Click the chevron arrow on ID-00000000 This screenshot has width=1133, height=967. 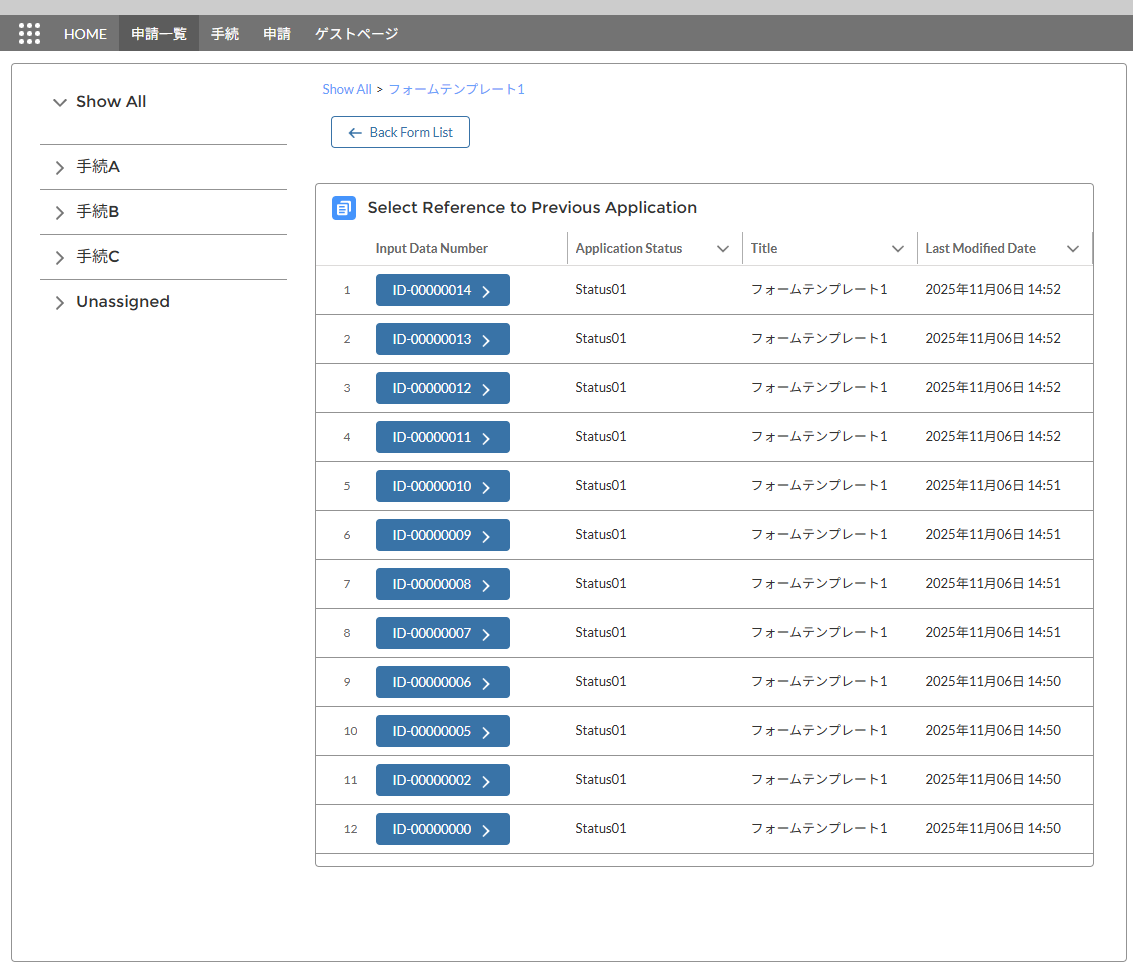coord(486,830)
